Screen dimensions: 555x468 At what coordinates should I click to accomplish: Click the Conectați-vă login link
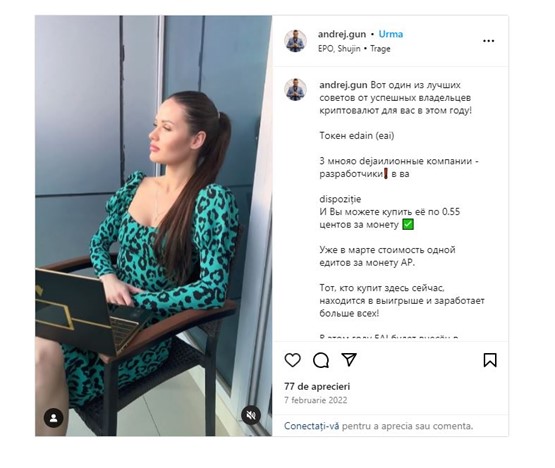311,426
